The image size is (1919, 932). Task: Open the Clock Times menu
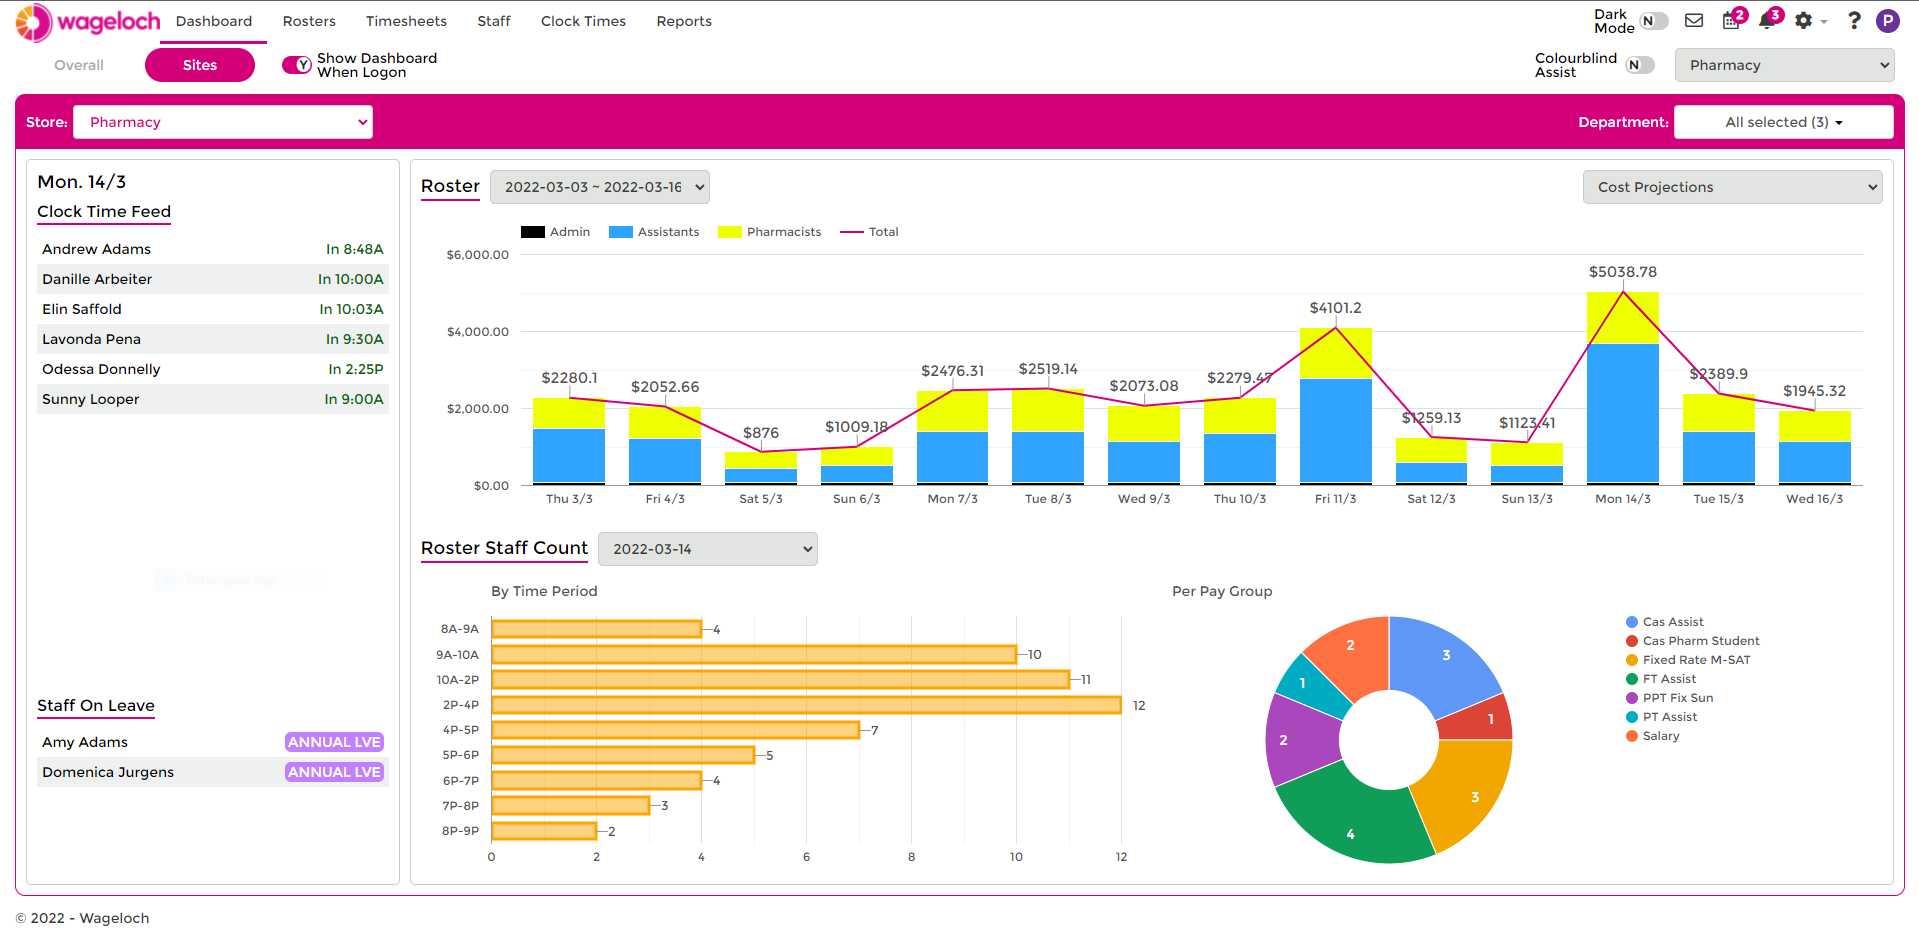point(583,21)
